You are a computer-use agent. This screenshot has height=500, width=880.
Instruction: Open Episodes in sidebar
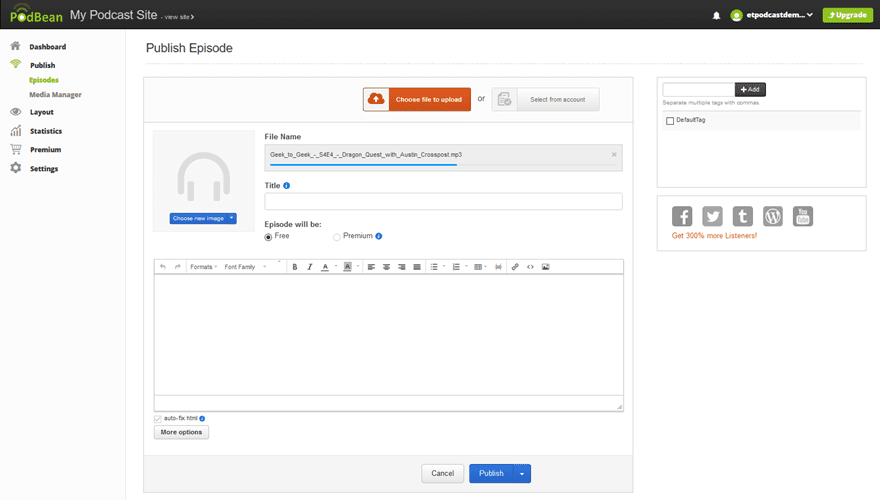(x=44, y=80)
